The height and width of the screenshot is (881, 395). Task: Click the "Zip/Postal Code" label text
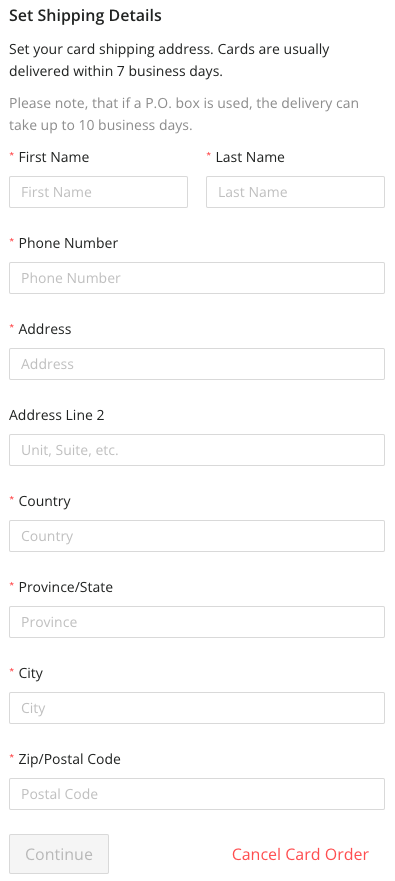pyautogui.click(x=70, y=759)
